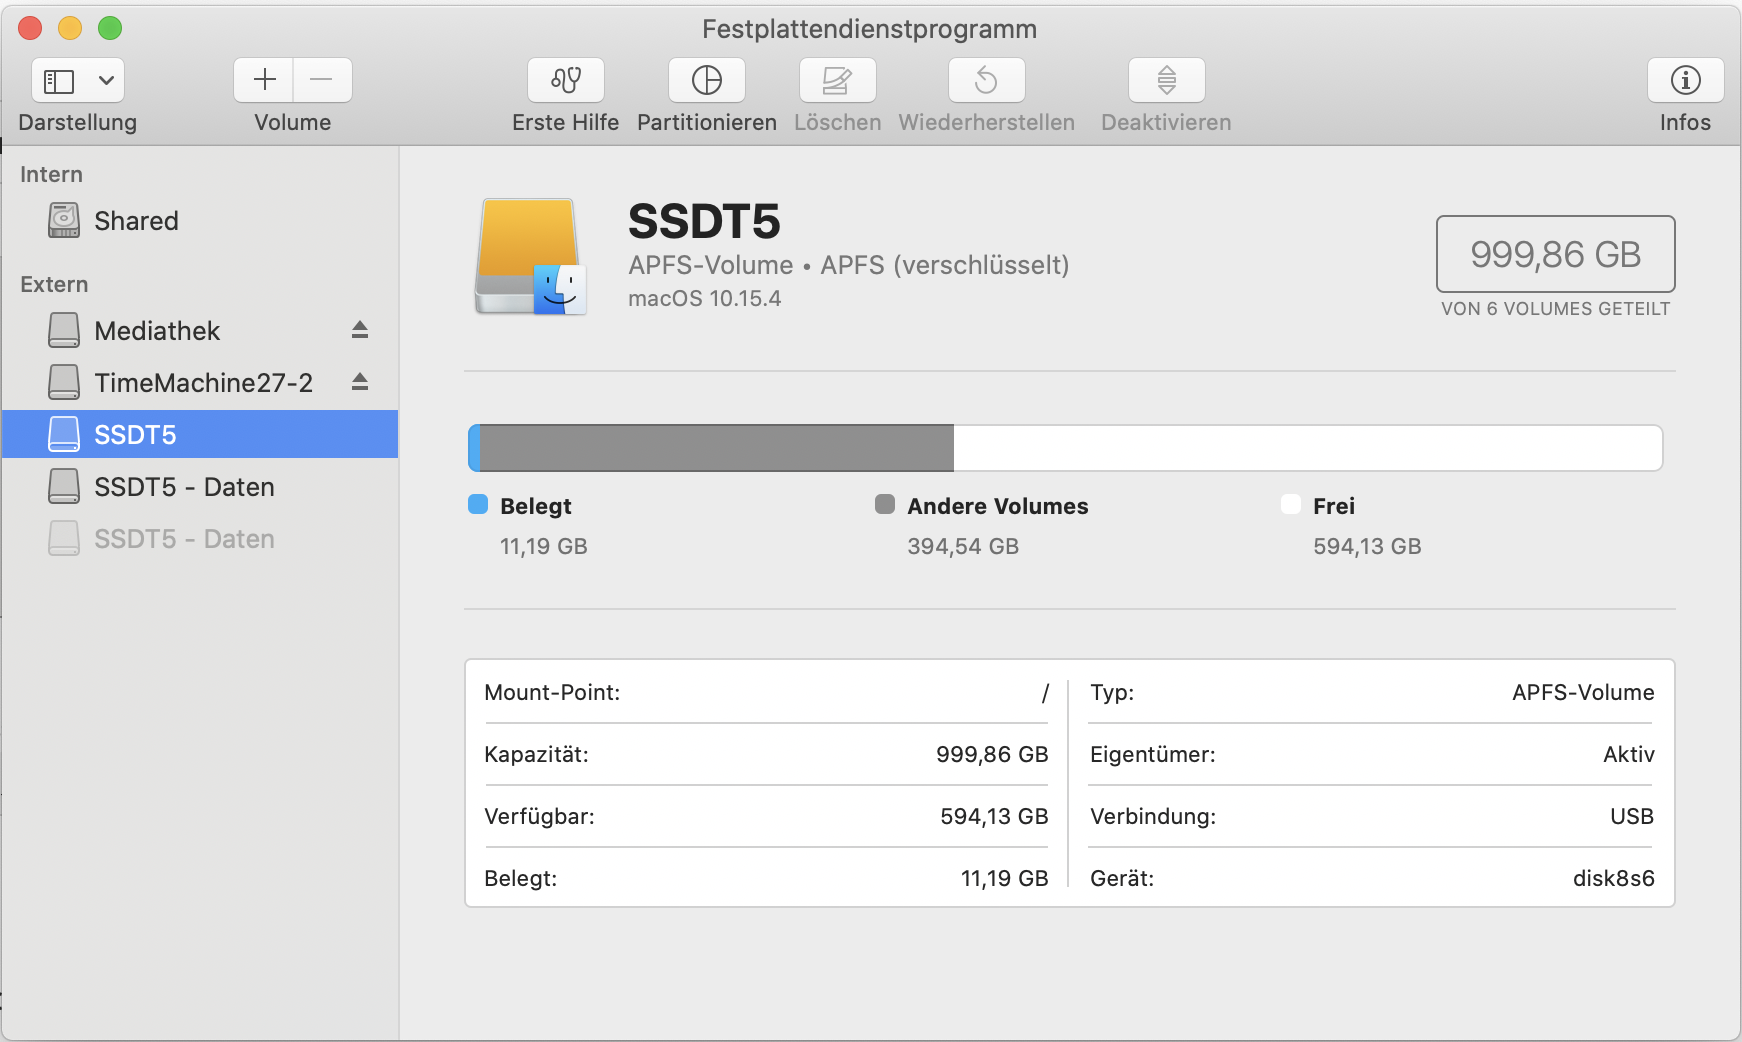Add a volume with the plus button
Viewport: 1742px width, 1042px height.
(264, 80)
